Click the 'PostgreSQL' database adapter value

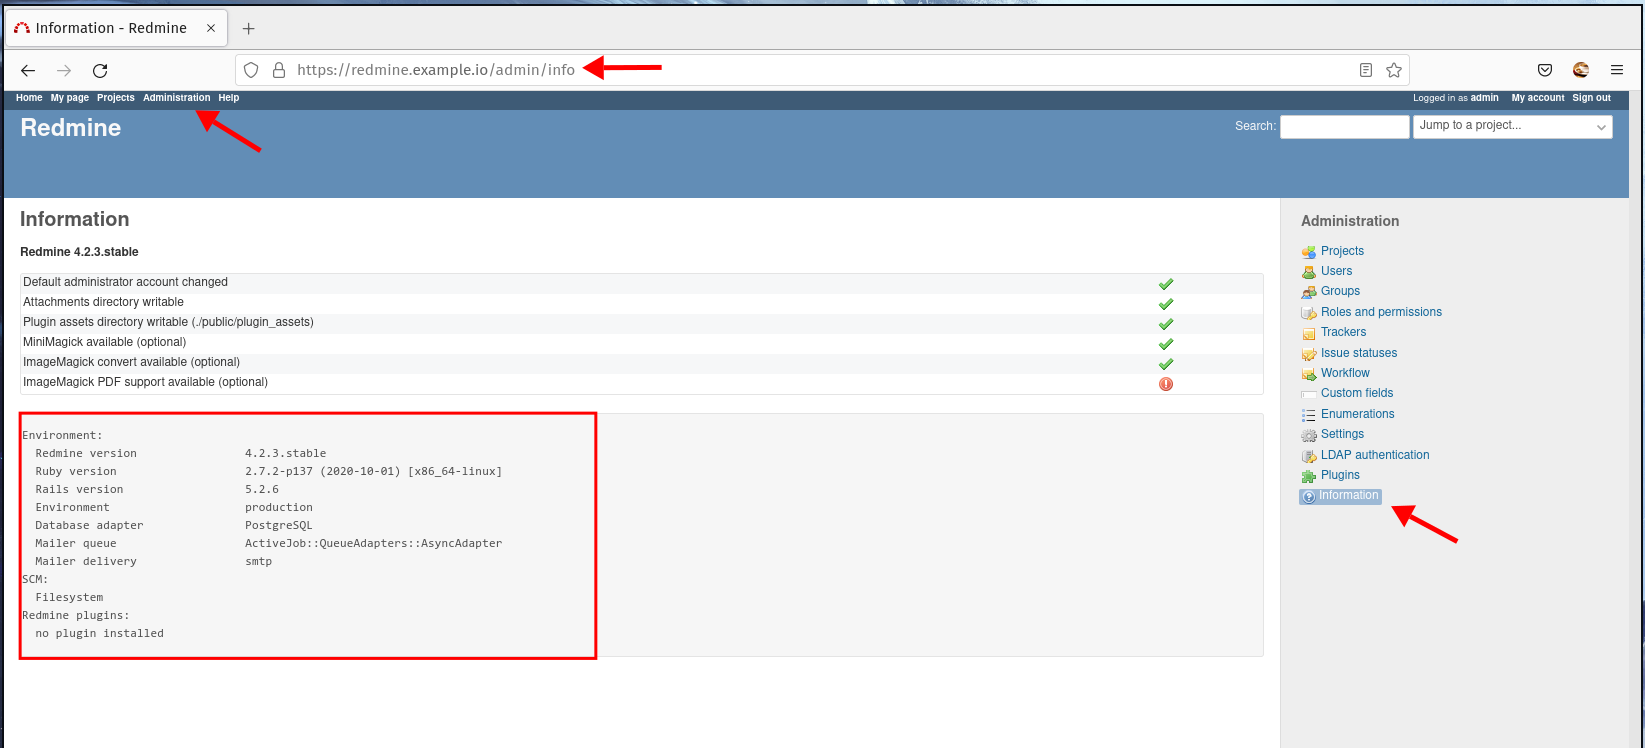(x=279, y=525)
